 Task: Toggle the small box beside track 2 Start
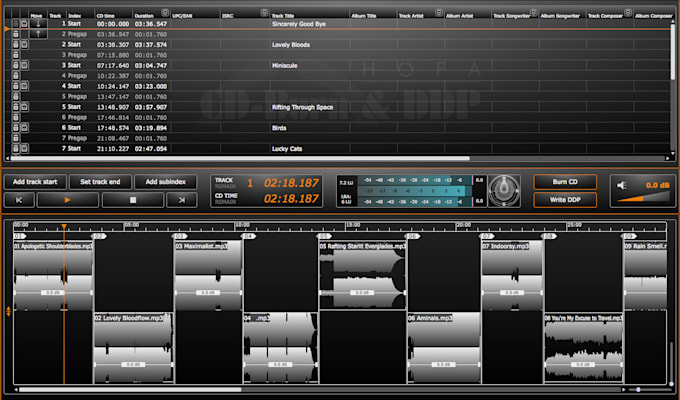(24, 44)
